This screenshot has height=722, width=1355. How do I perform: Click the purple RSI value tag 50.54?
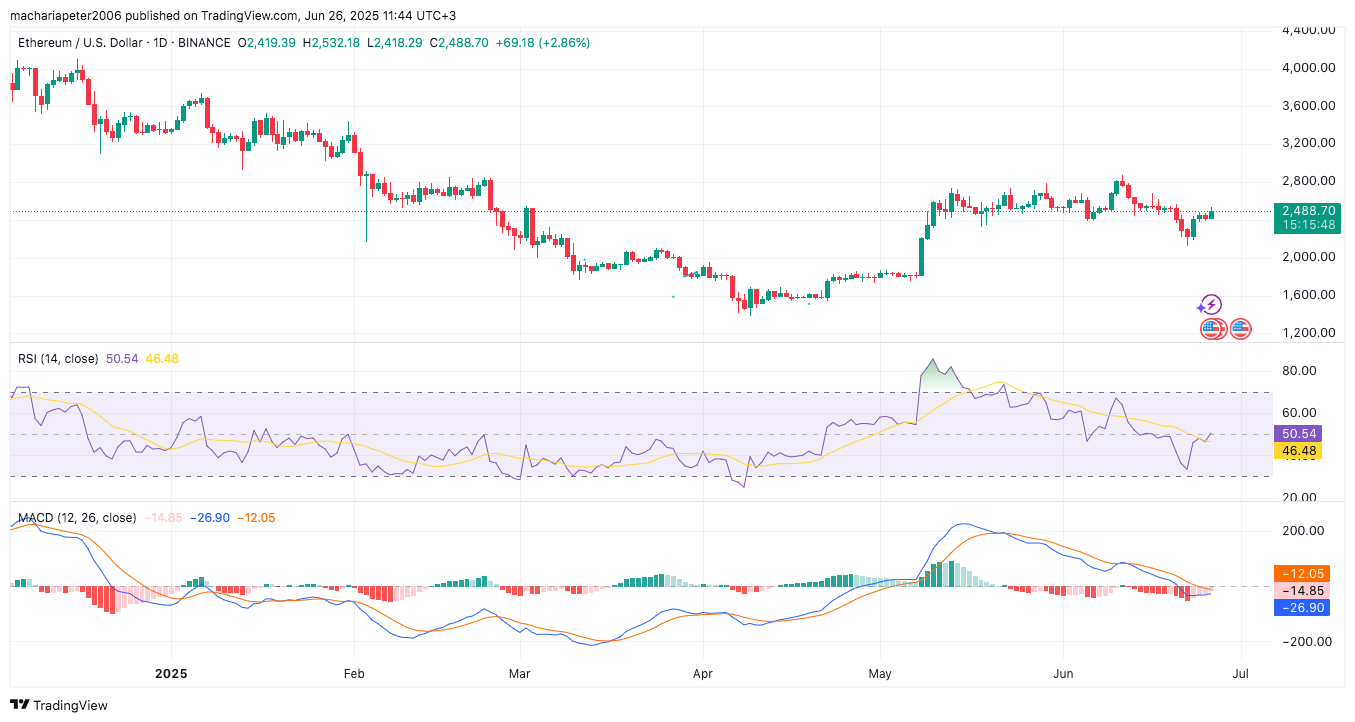(x=1301, y=434)
